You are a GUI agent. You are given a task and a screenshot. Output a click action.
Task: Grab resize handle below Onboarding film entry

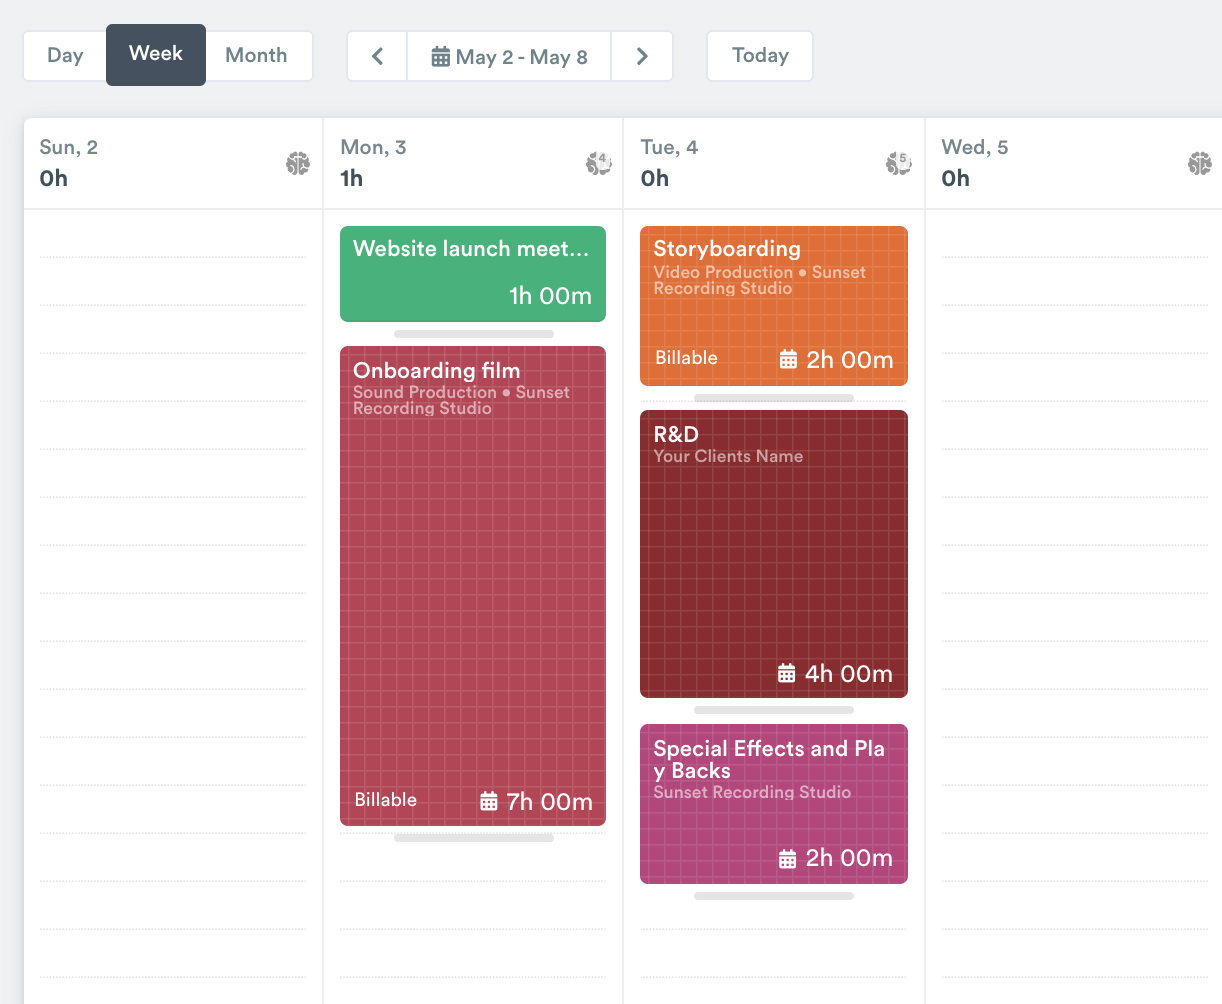pyautogui.click(x=473, y=838)
